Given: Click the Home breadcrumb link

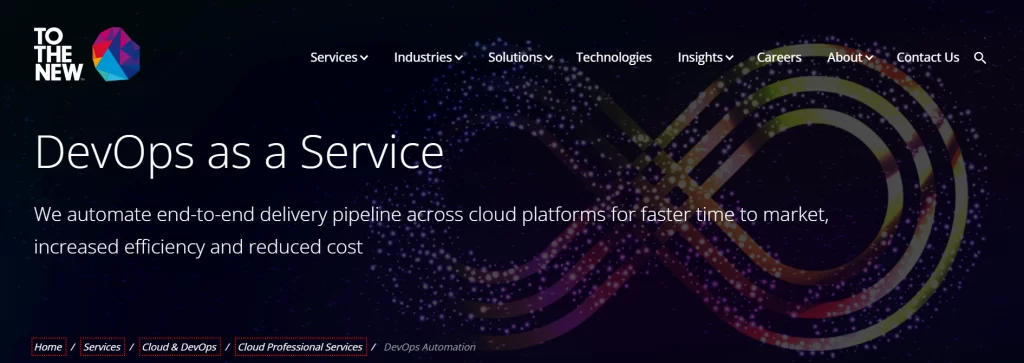Looking at the screenshot, I should pos(48,347).
